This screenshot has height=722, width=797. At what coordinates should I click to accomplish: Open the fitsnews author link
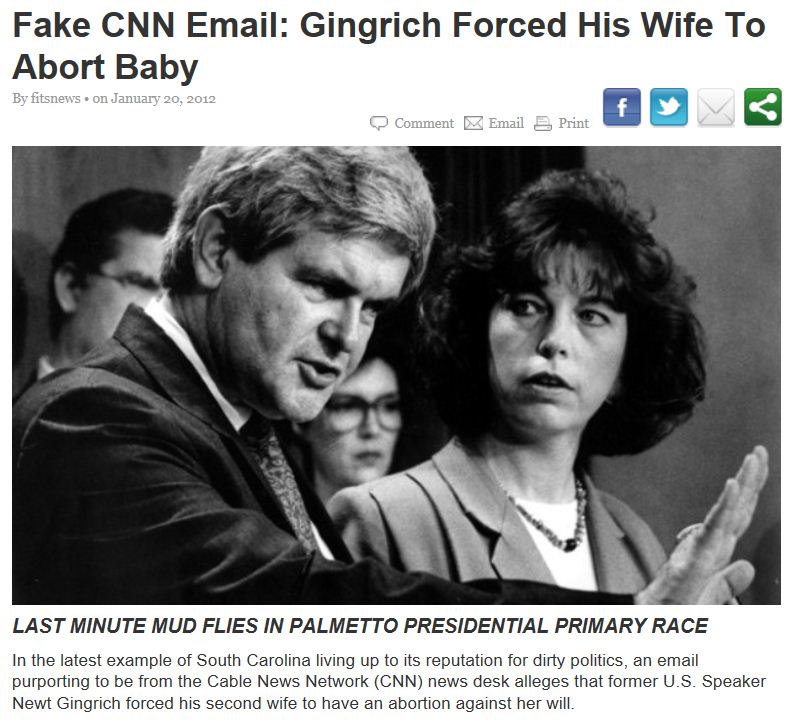tap(55, 98)
